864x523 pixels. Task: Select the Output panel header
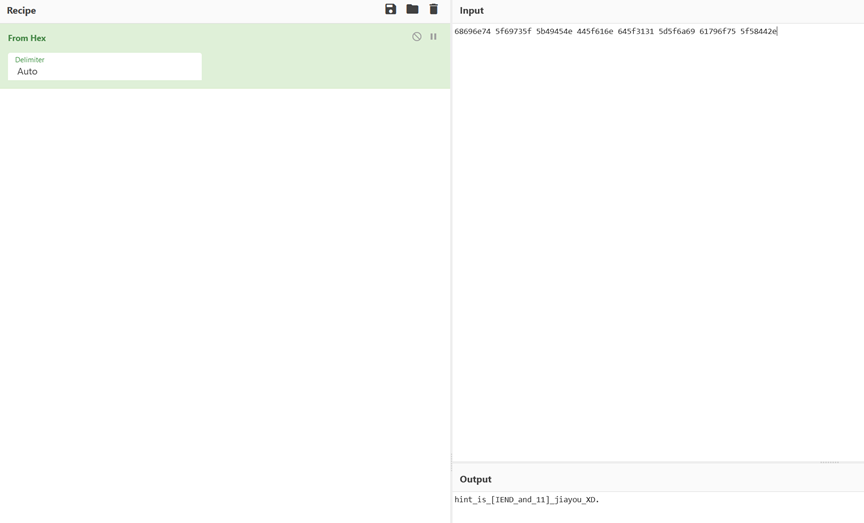point(476,479)
